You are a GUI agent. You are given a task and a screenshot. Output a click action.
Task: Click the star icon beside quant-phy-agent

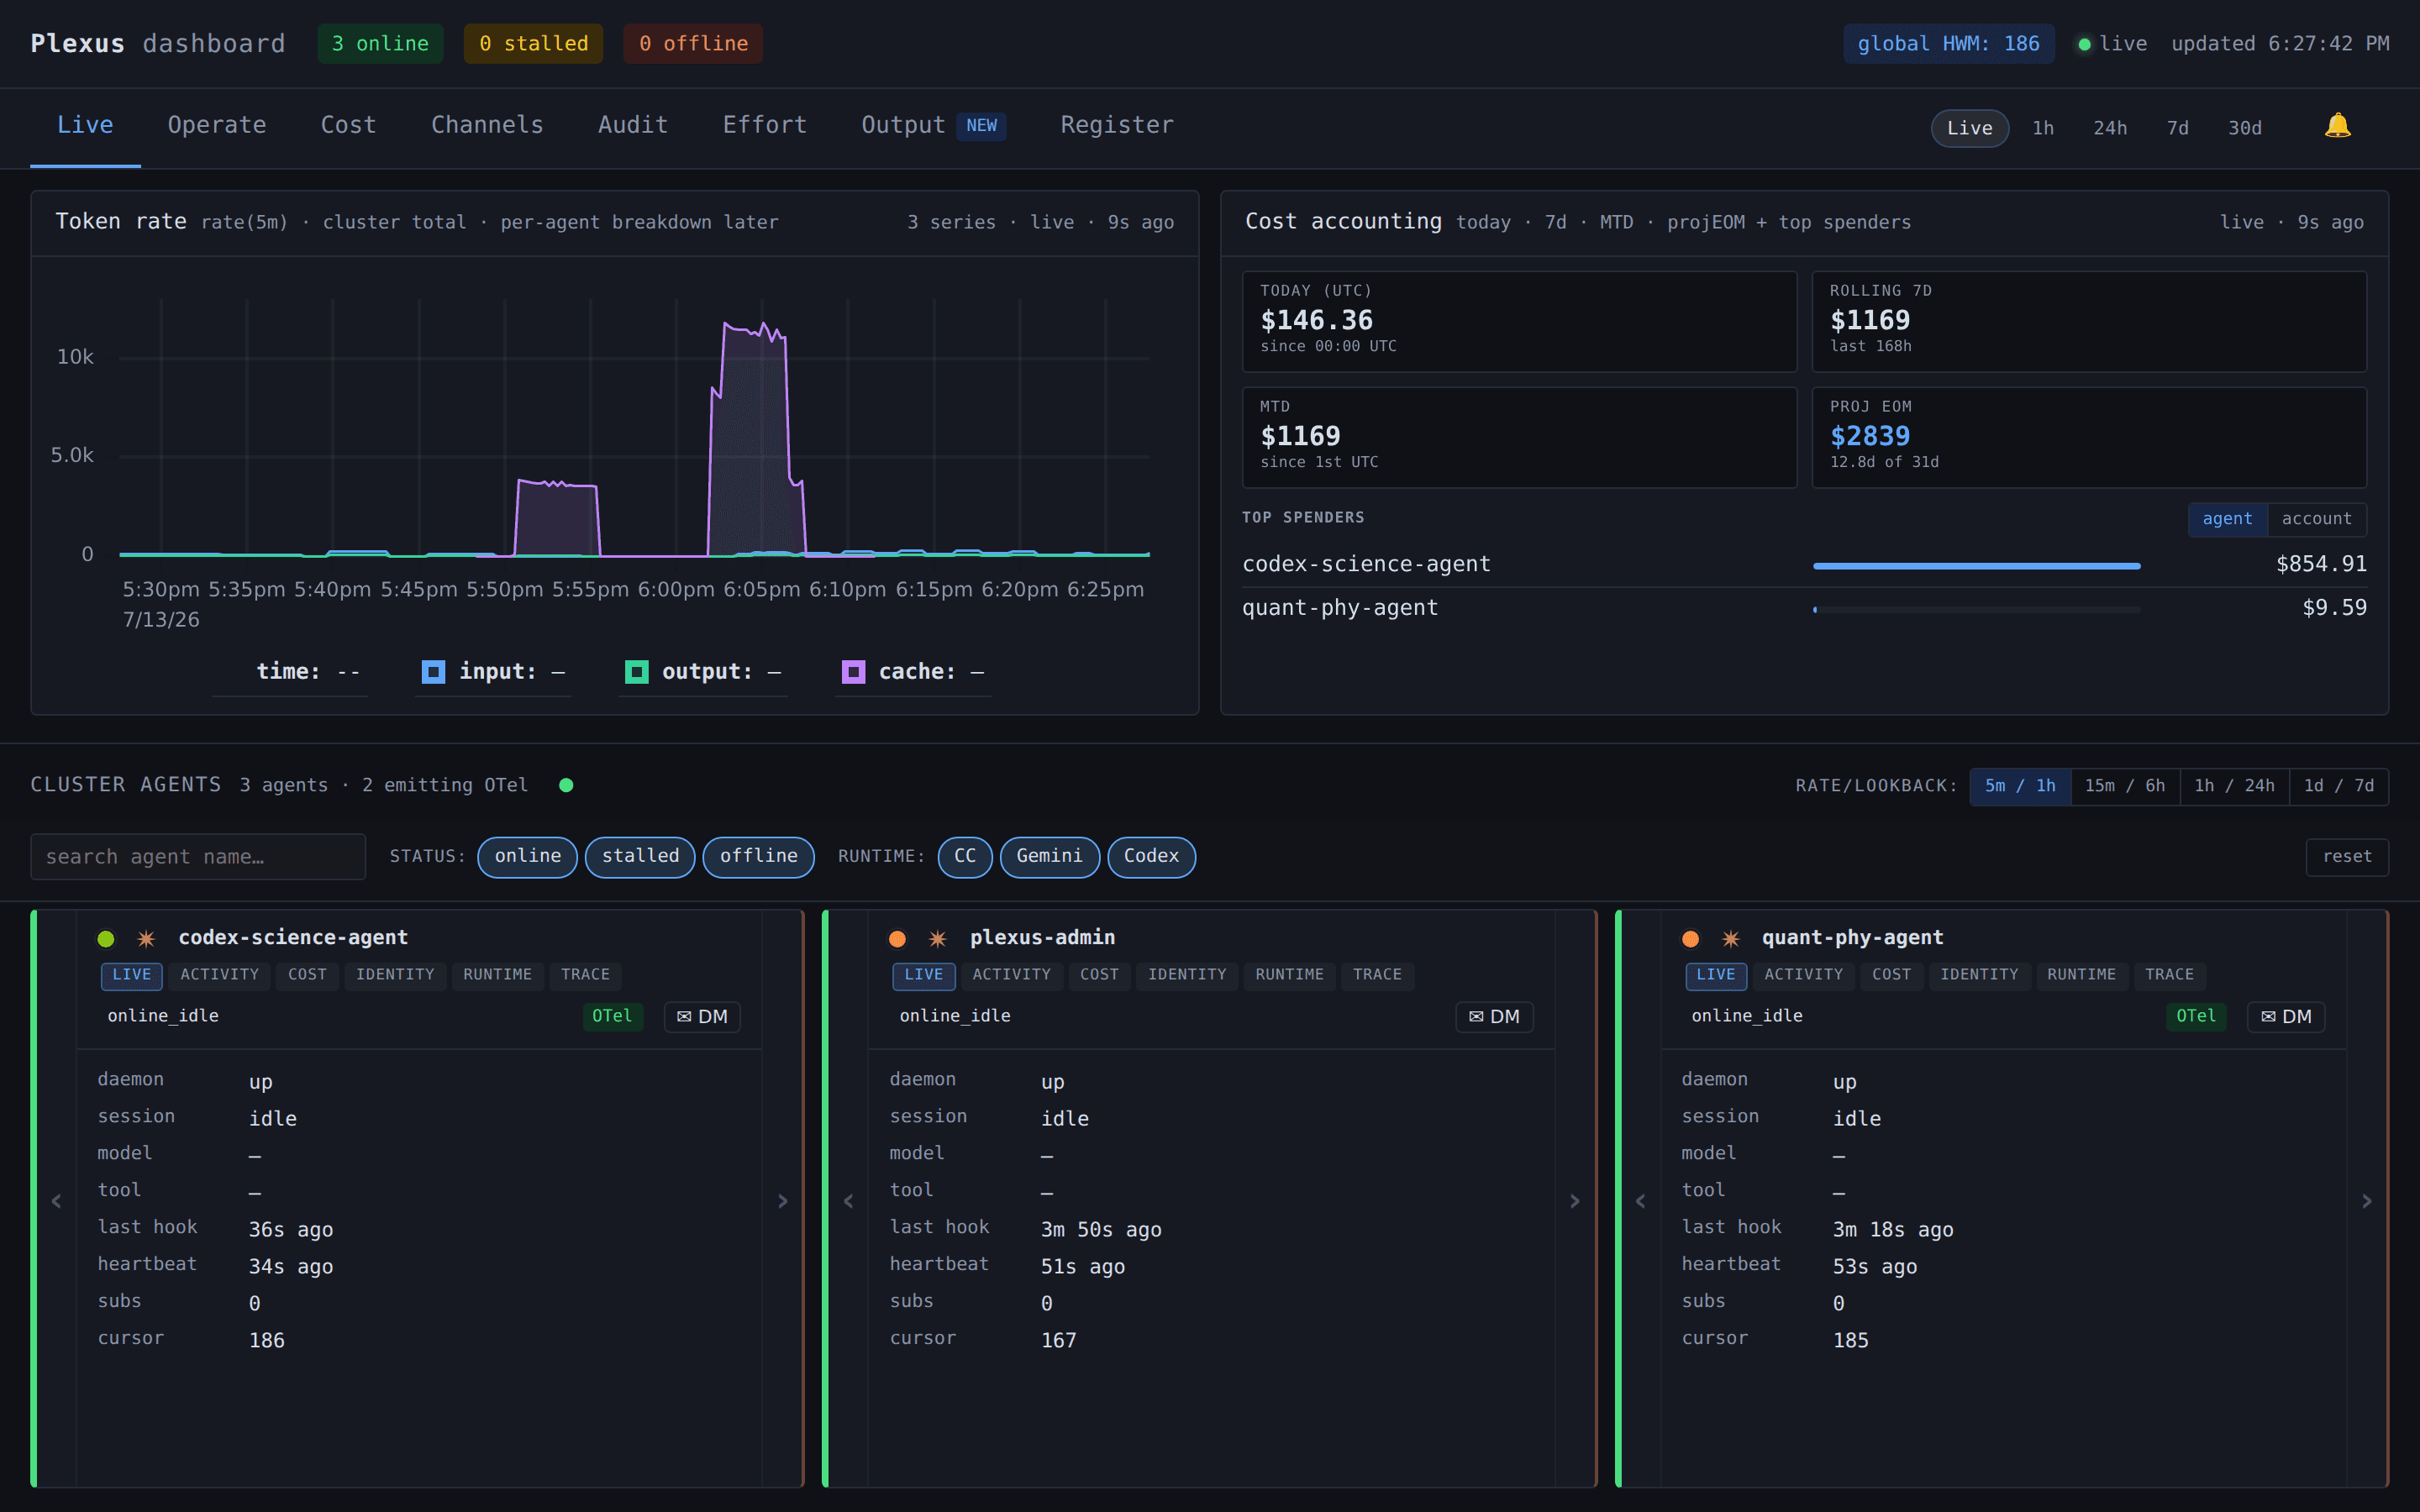1730,938
